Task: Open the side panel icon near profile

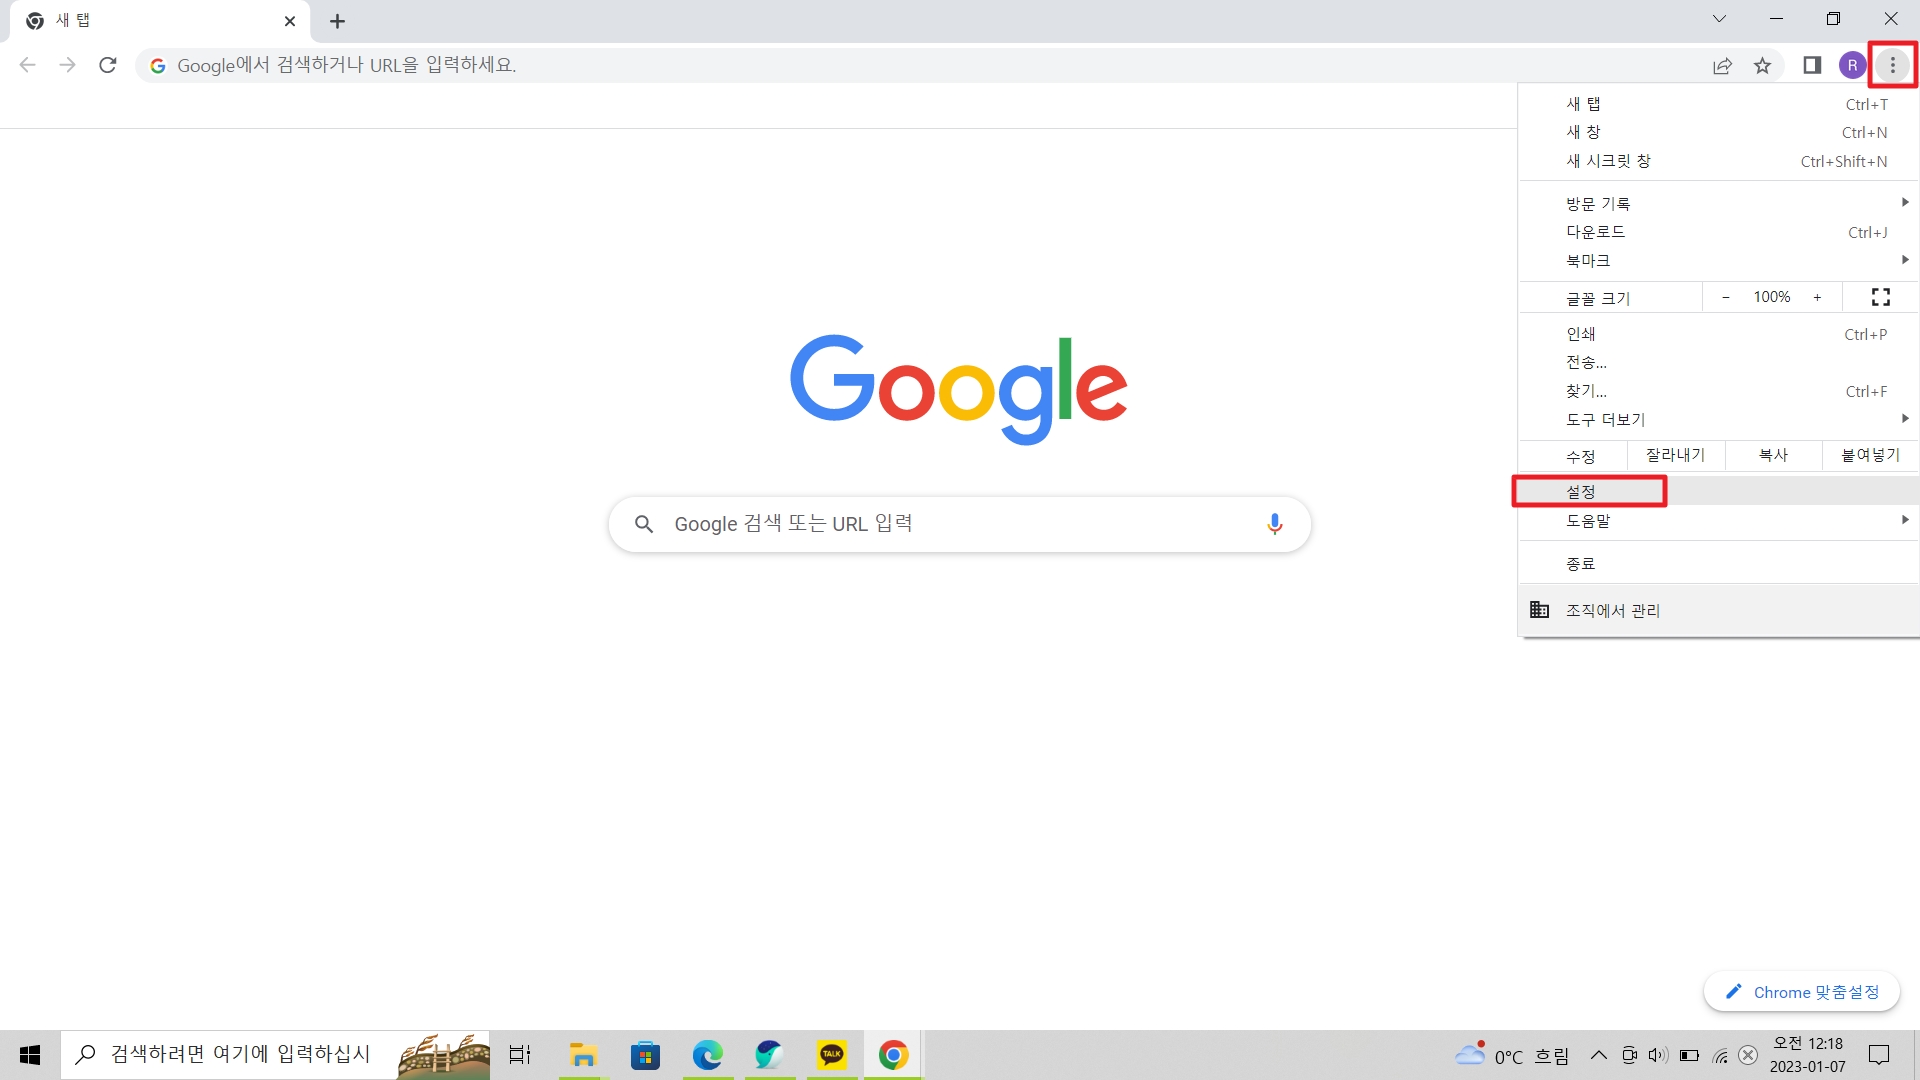Action: click(x=1811, y=65)
